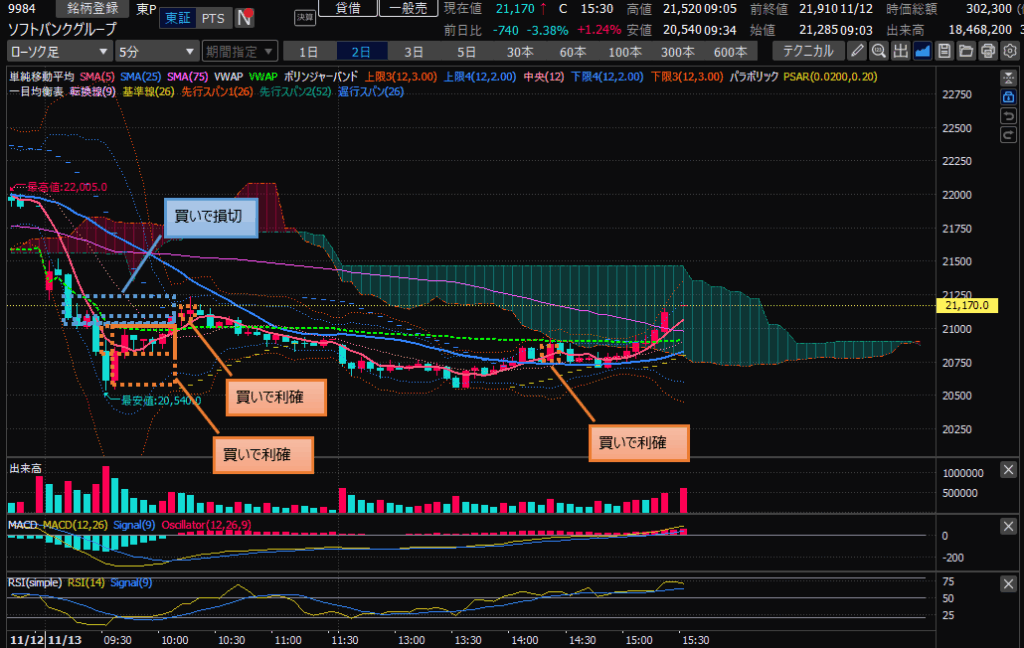
Task: Open the テクニカル indicators button
Action: (809, 51)
